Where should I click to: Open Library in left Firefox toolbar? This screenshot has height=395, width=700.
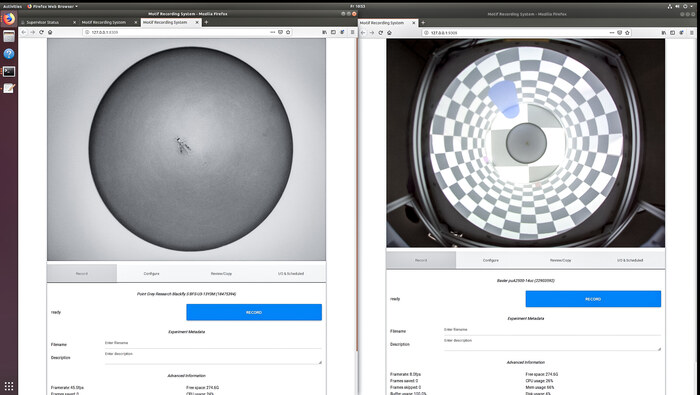pos(325,32)
